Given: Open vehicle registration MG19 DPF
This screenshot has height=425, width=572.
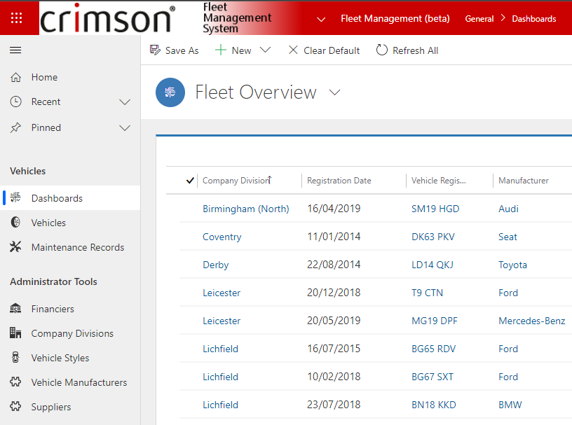Looking at the screenshot, I should [434, 321].
